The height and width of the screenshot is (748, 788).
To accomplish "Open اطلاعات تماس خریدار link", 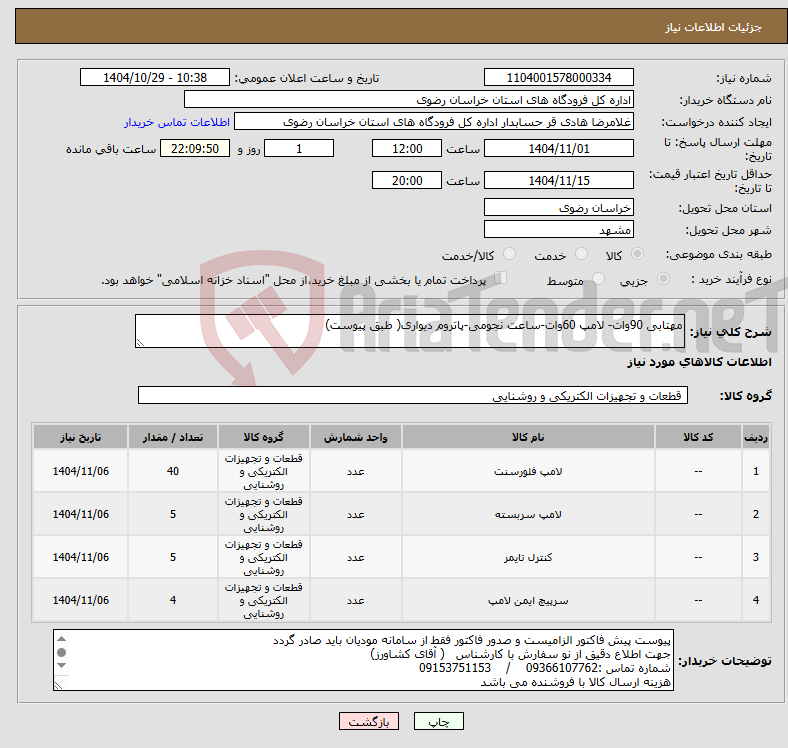I will (177, 122).
